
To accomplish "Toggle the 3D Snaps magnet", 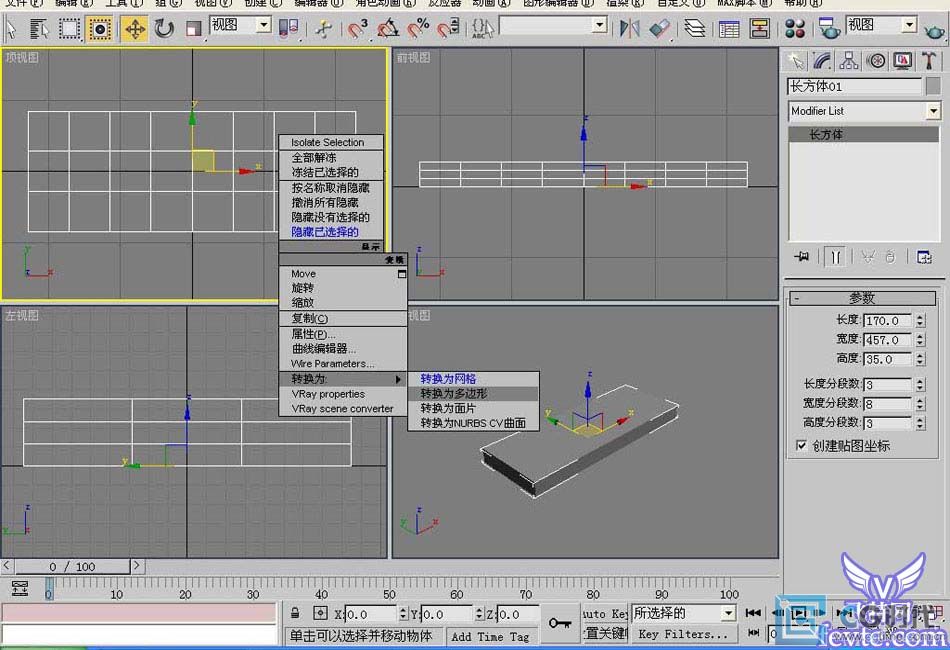I will (357, 28).
